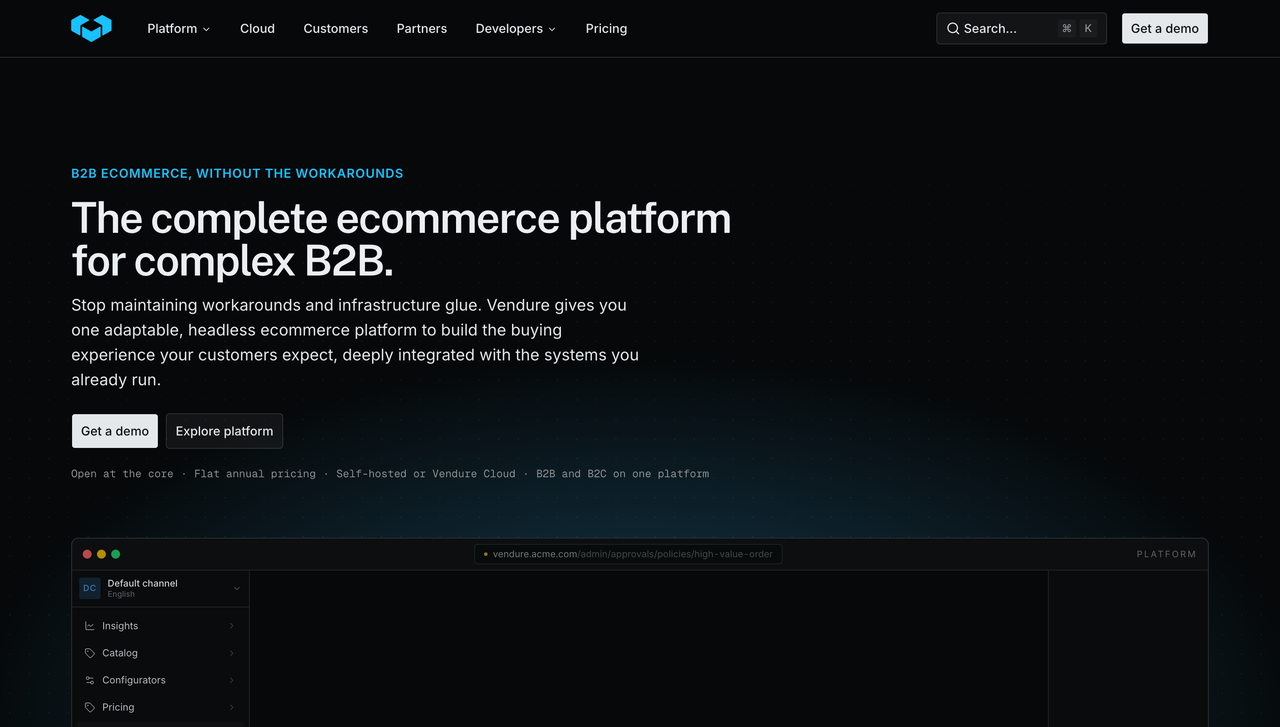Open the Developers dropdown menu

516,29
